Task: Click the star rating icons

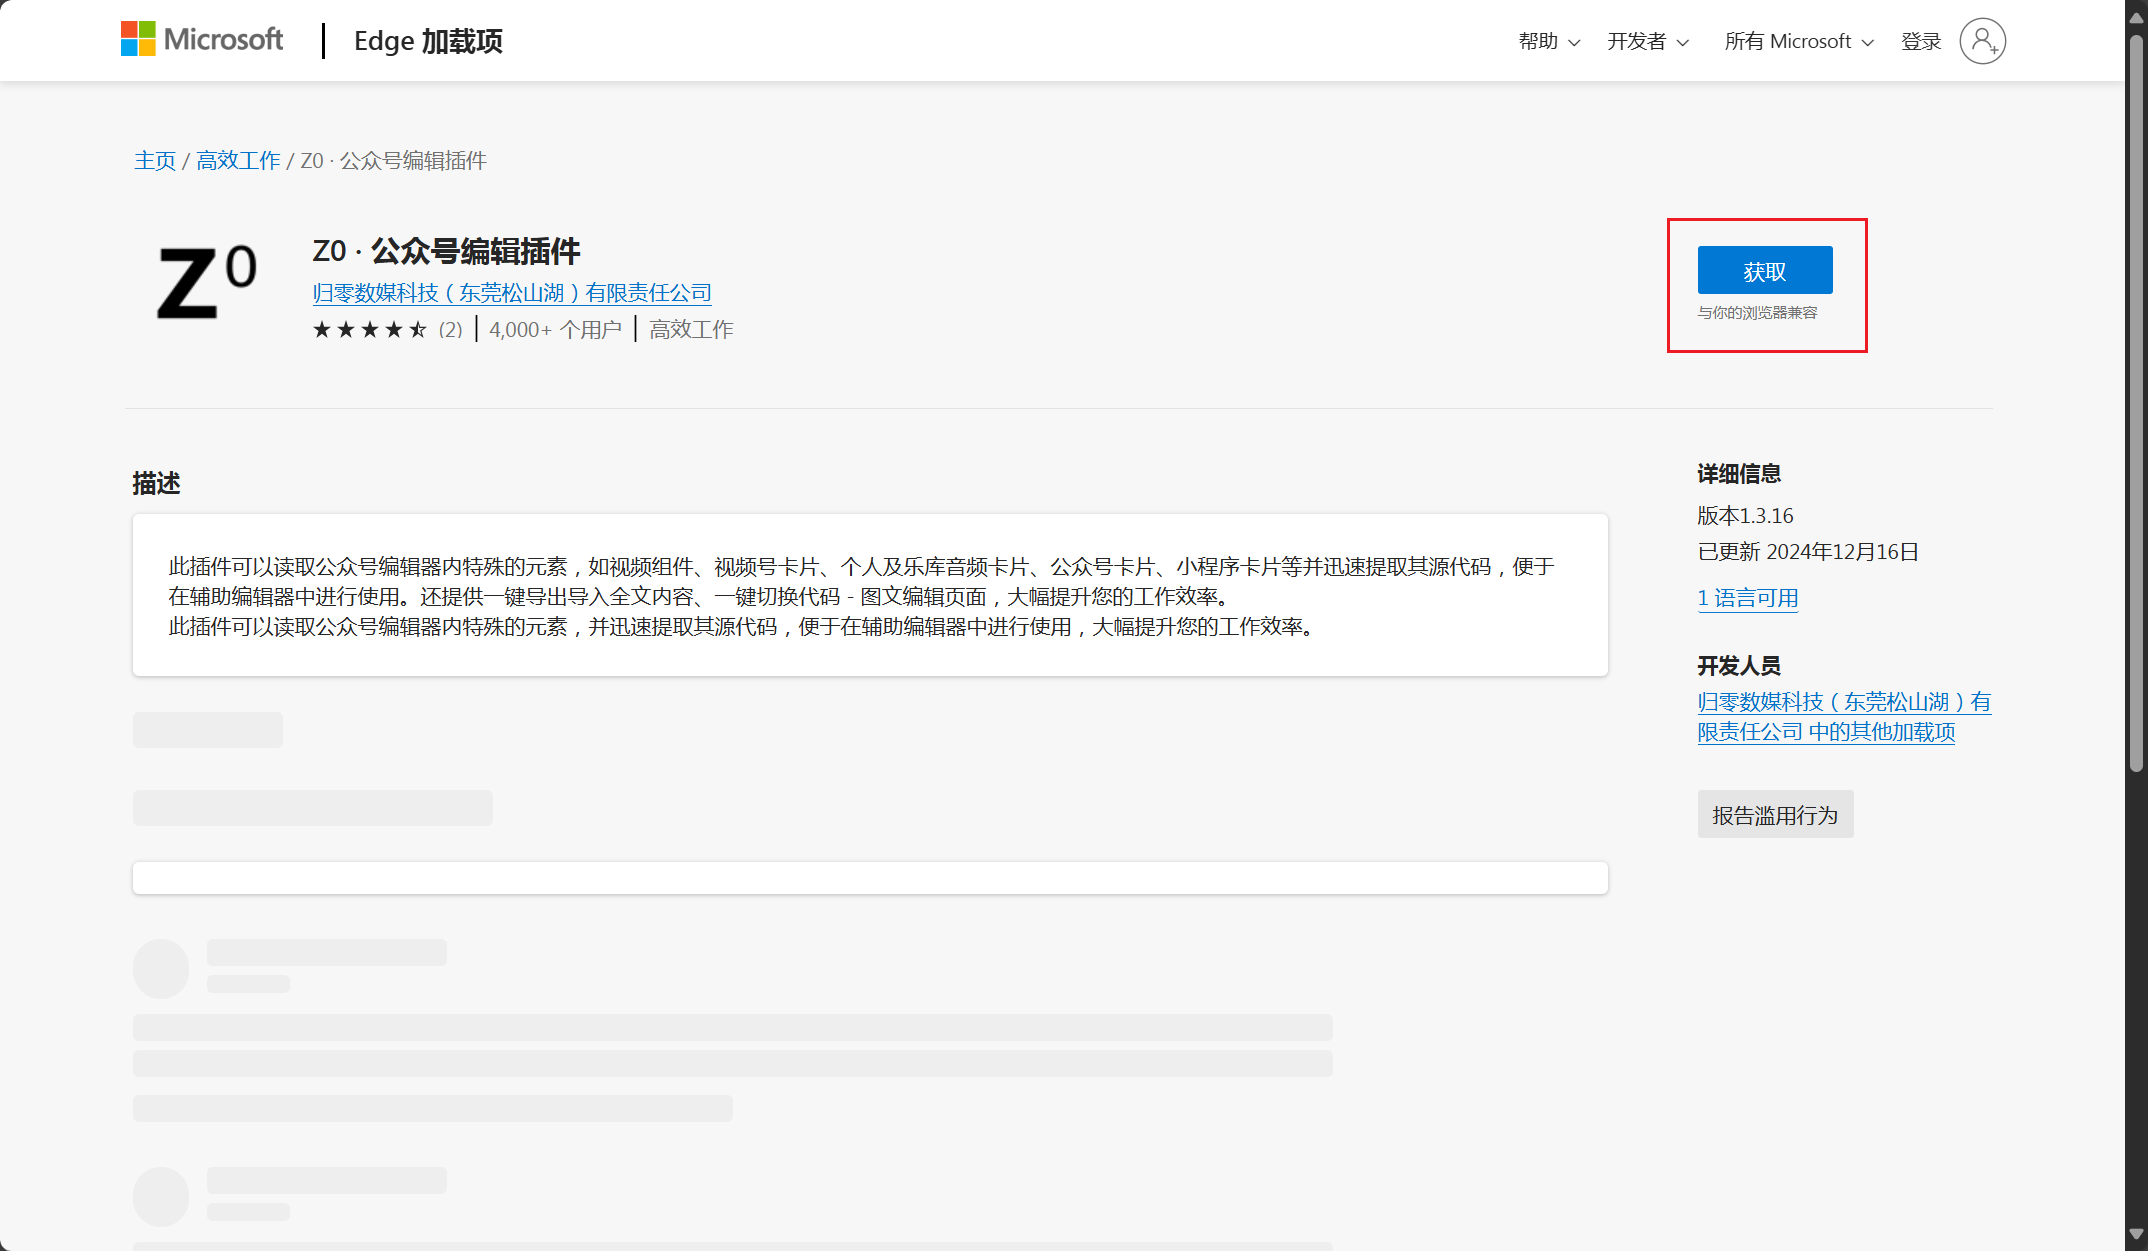Action: coord(370,329)
